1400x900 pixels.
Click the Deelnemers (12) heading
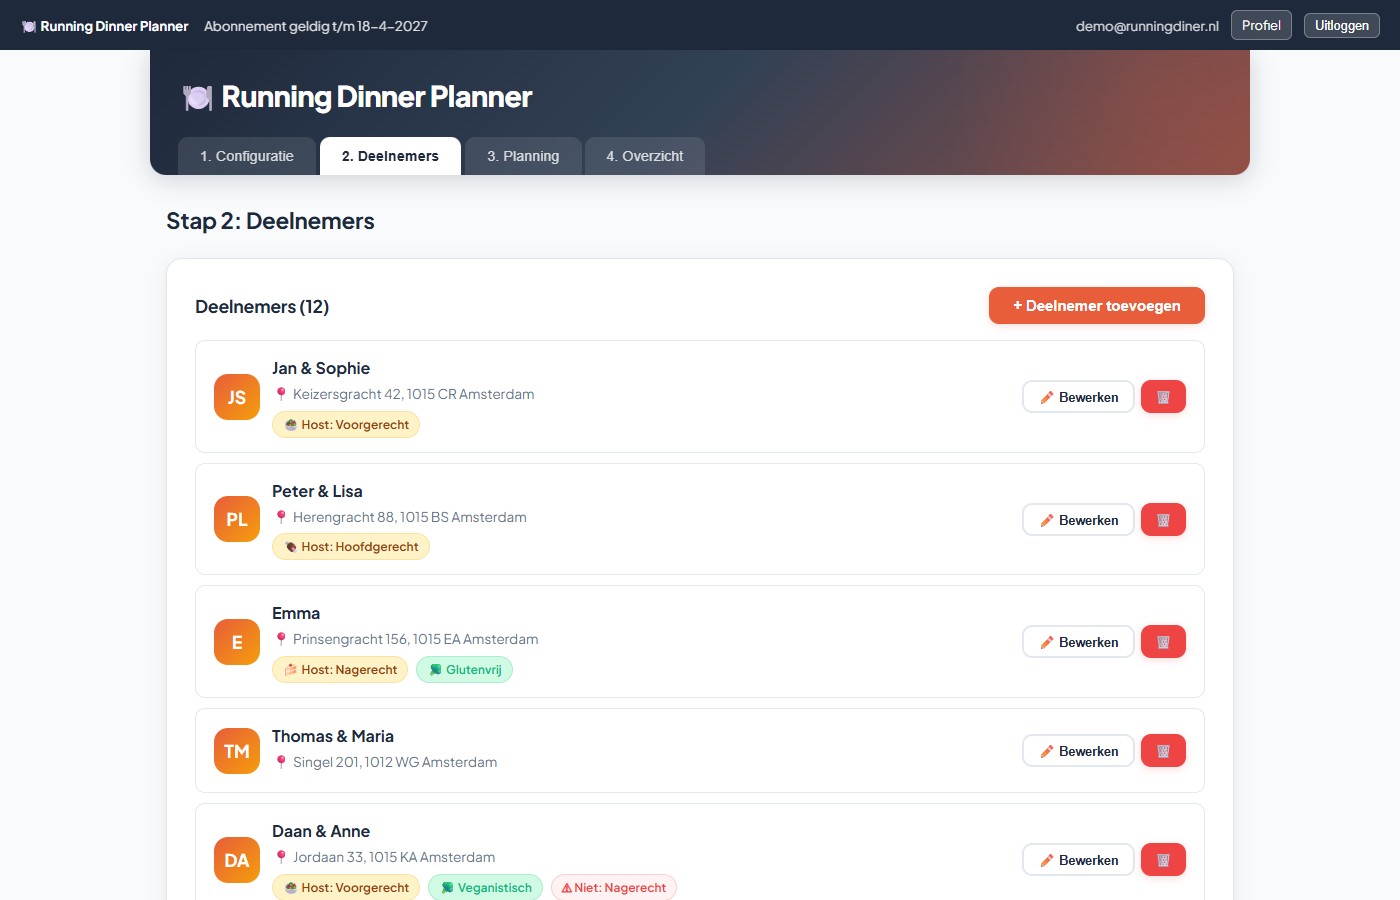coord(262,307)
